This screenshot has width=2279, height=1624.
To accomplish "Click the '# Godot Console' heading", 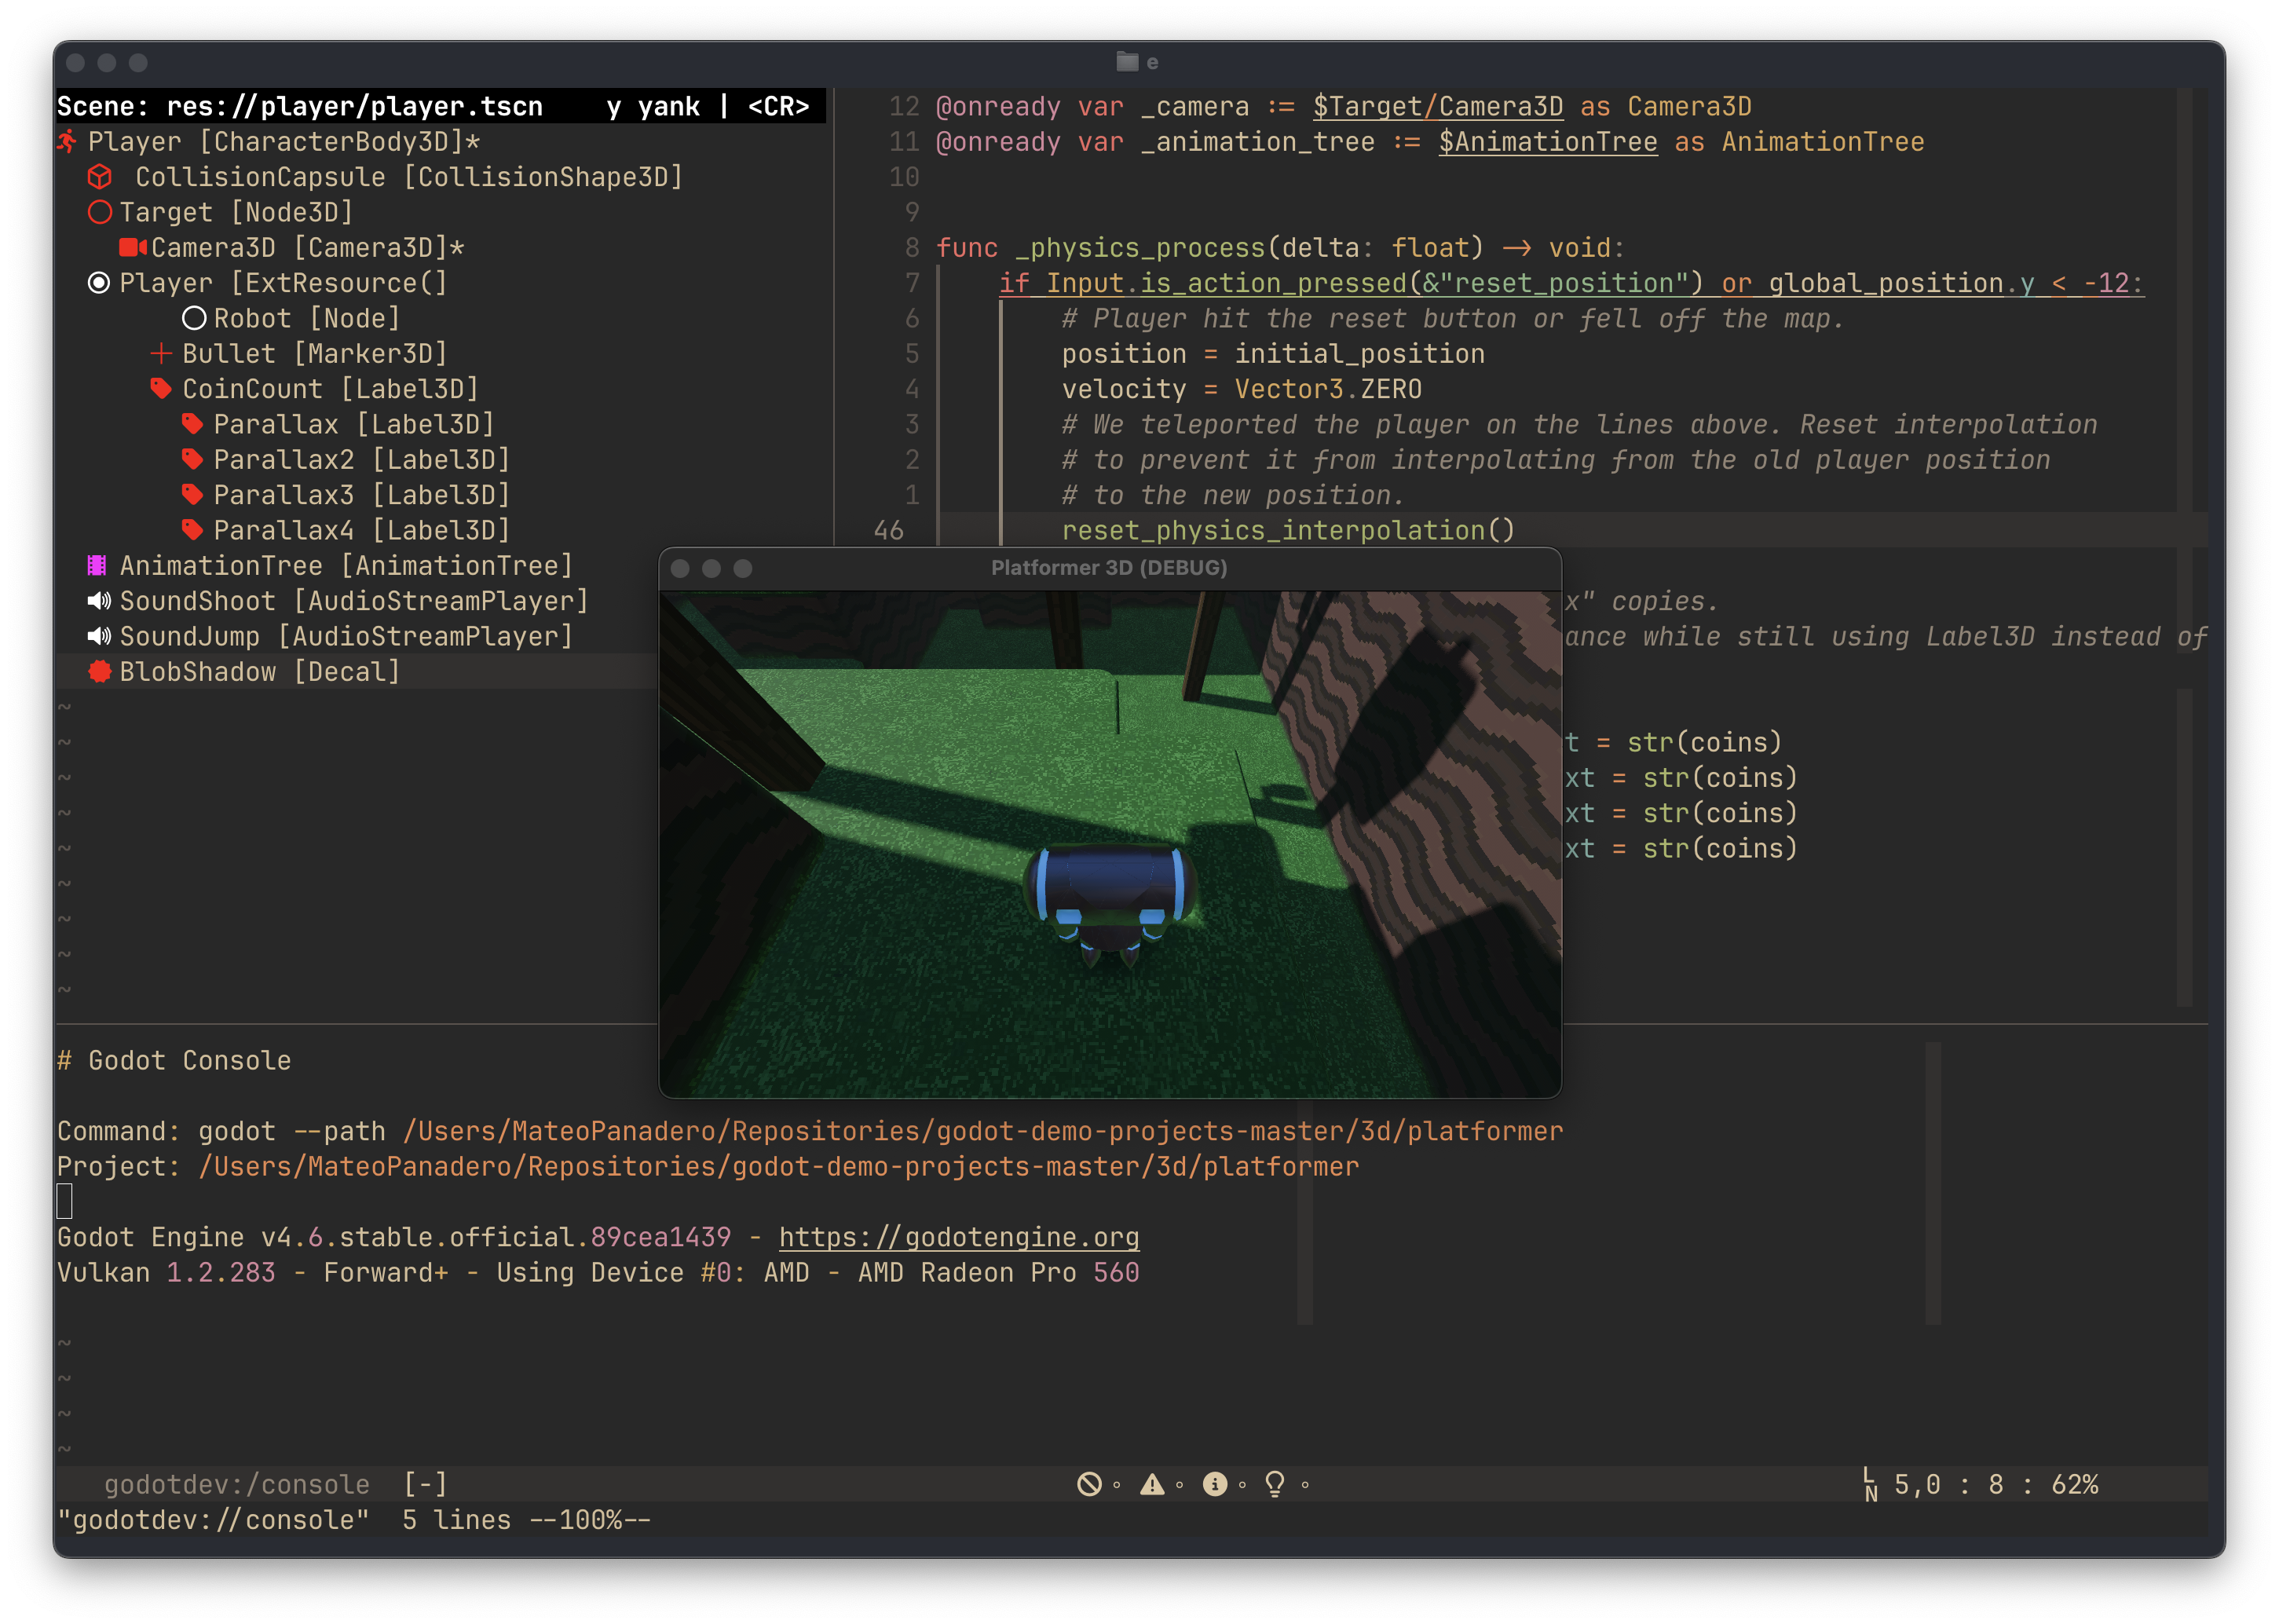I will (174, 1061).
